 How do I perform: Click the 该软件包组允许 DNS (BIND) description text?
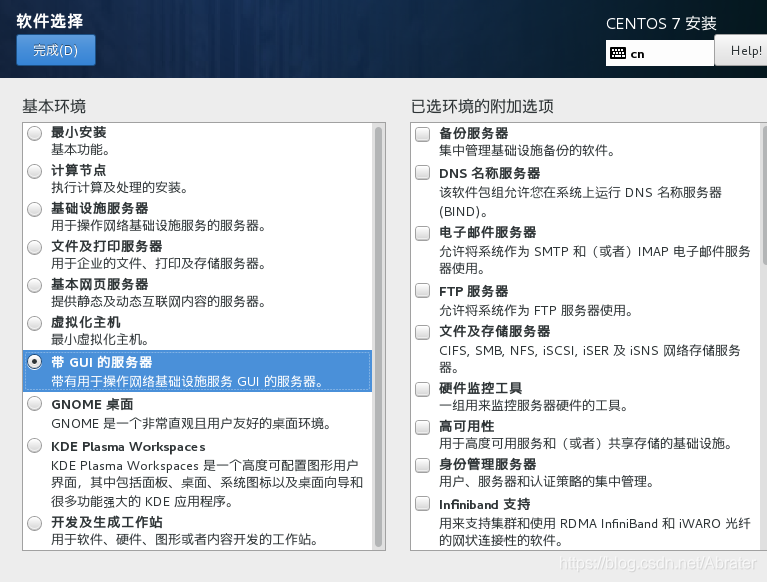581,202
